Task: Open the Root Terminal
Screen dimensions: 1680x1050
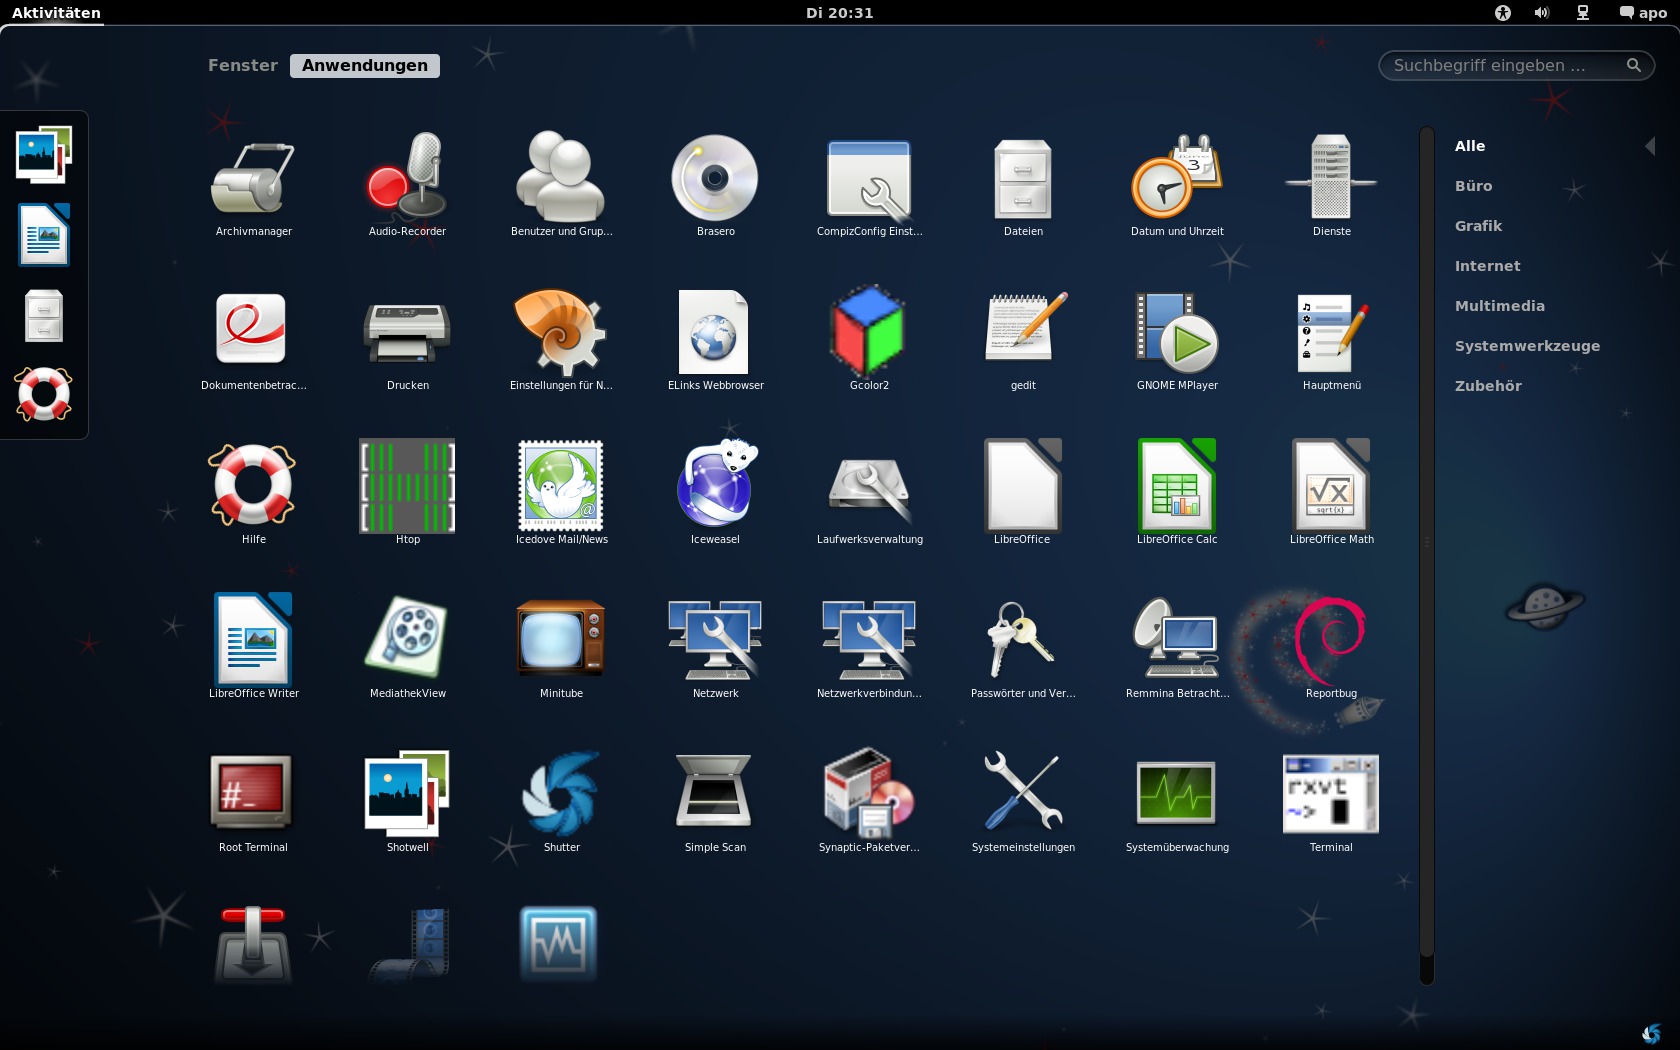Action: click(253, 801)
